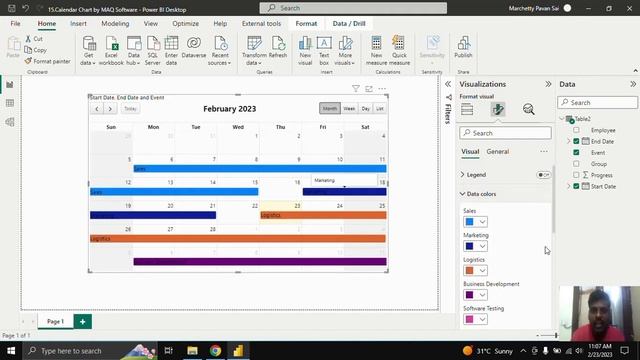Click SQL Server icon

[153, 51]
